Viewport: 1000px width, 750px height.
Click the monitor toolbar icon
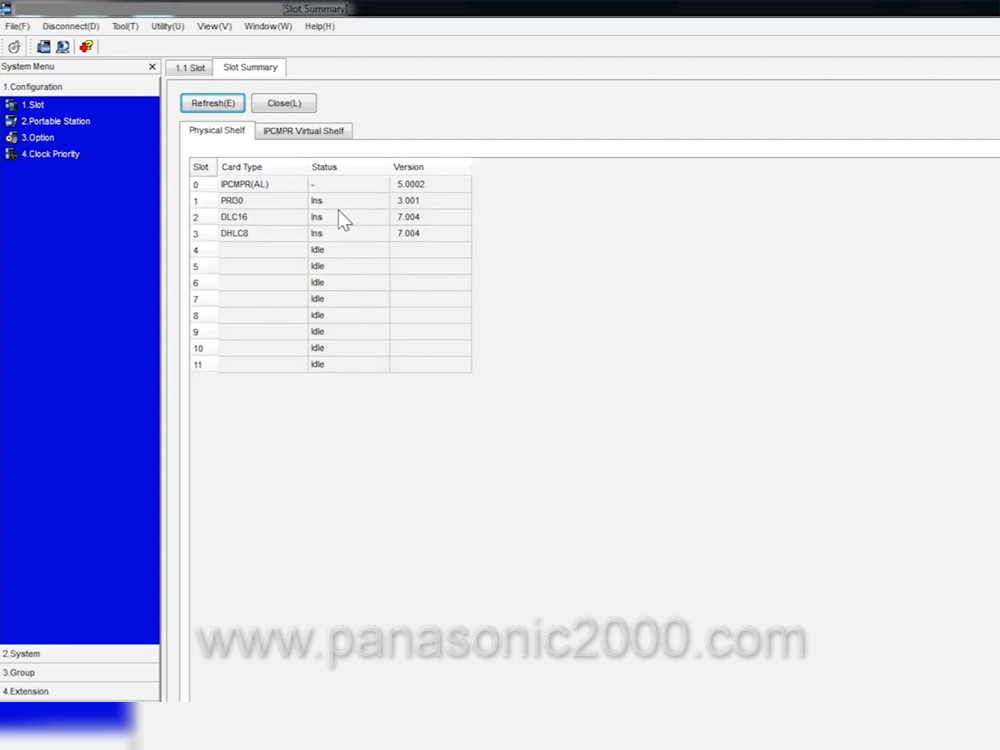[x=63, y=47]
